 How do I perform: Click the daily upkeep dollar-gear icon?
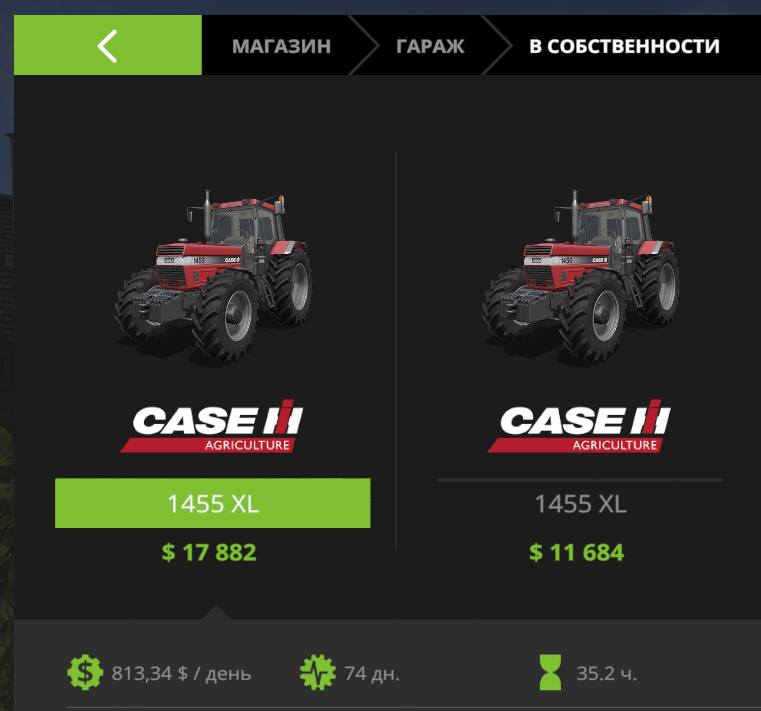pyautogui.click(x=85, y=672)
